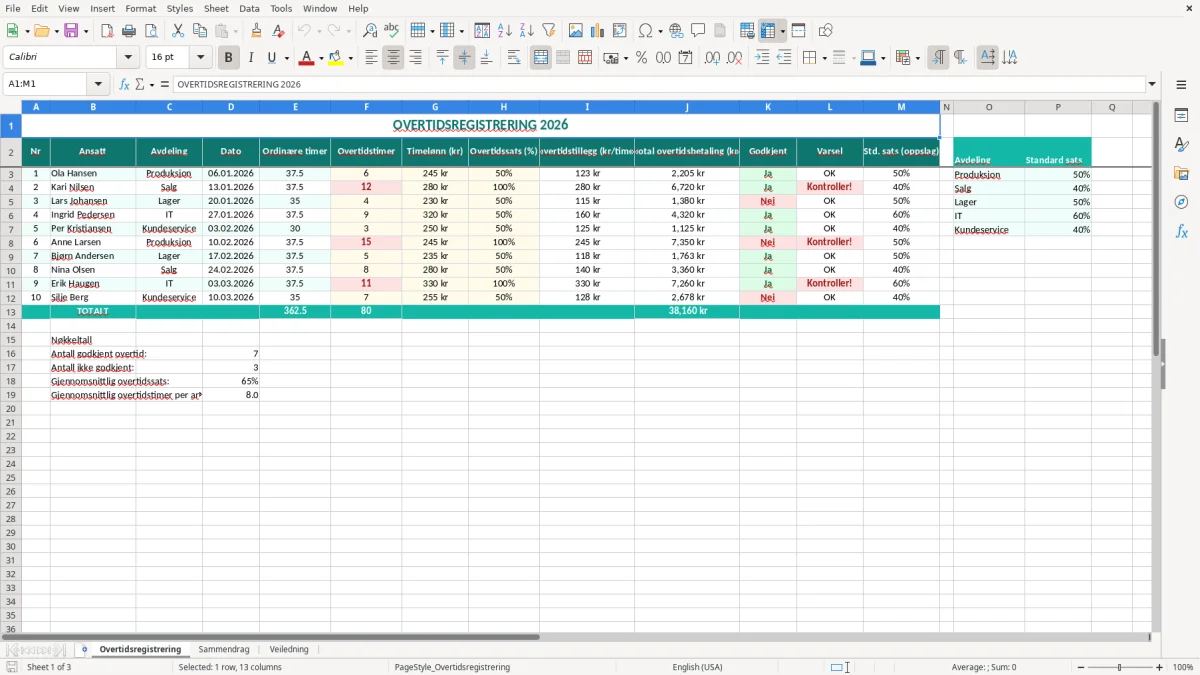Viewport: 1200px width, 675px height.
Task: Open the Sheet menu
Action: click(x=216, y=8)
